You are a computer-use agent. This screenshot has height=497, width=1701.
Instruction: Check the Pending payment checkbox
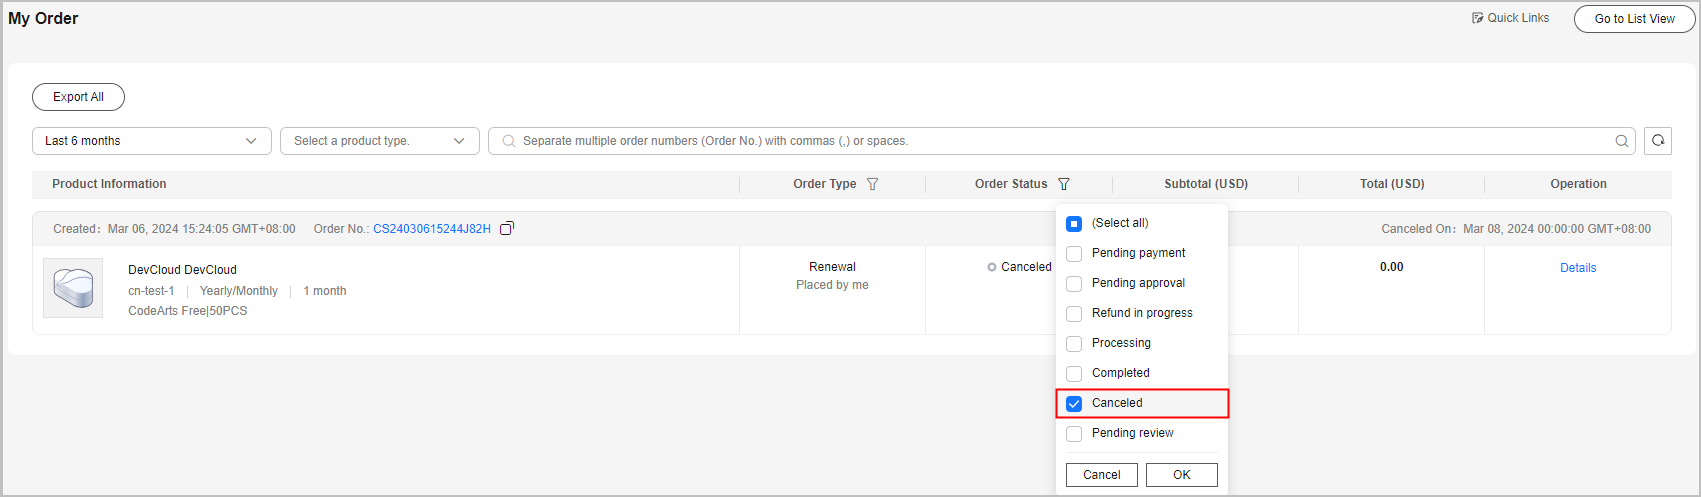(x=1074, y=254)
